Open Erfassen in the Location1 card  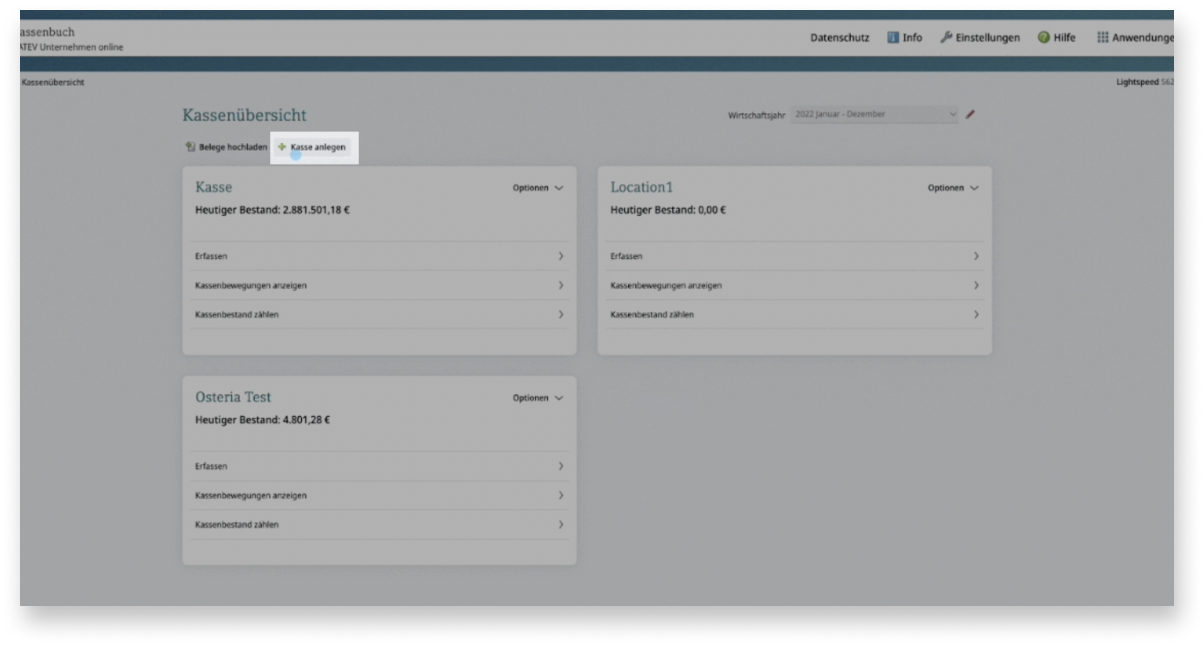point(795,256)
